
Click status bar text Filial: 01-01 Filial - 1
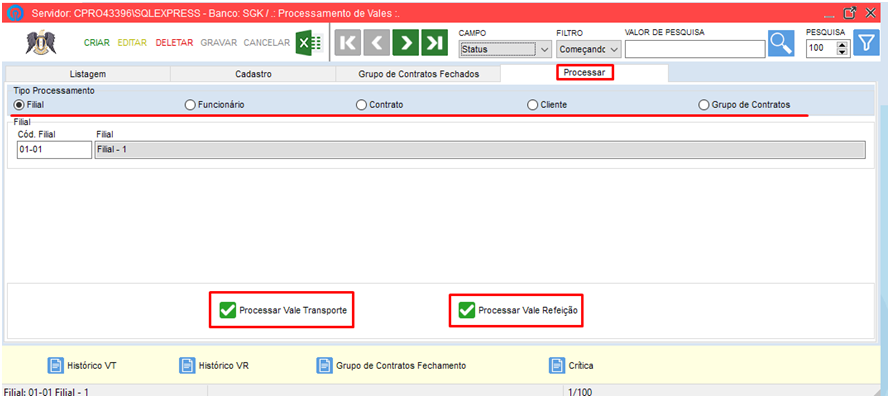pyautogui.click(x=47, y=392)
